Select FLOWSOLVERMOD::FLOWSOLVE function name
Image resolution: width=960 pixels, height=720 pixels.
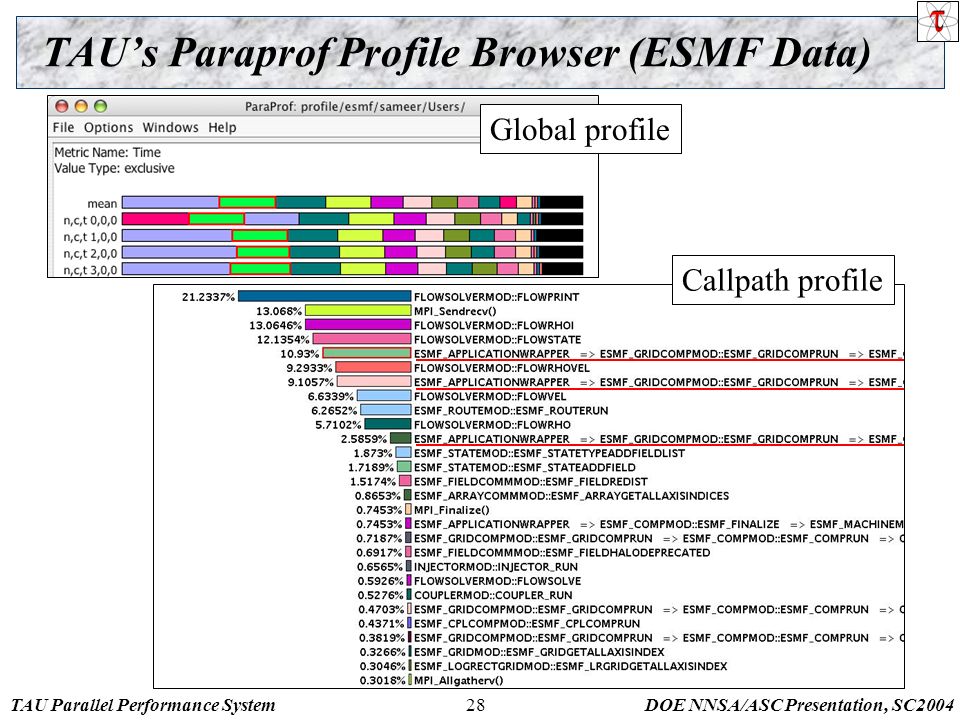pyautogui.click(x=498, y=581)
